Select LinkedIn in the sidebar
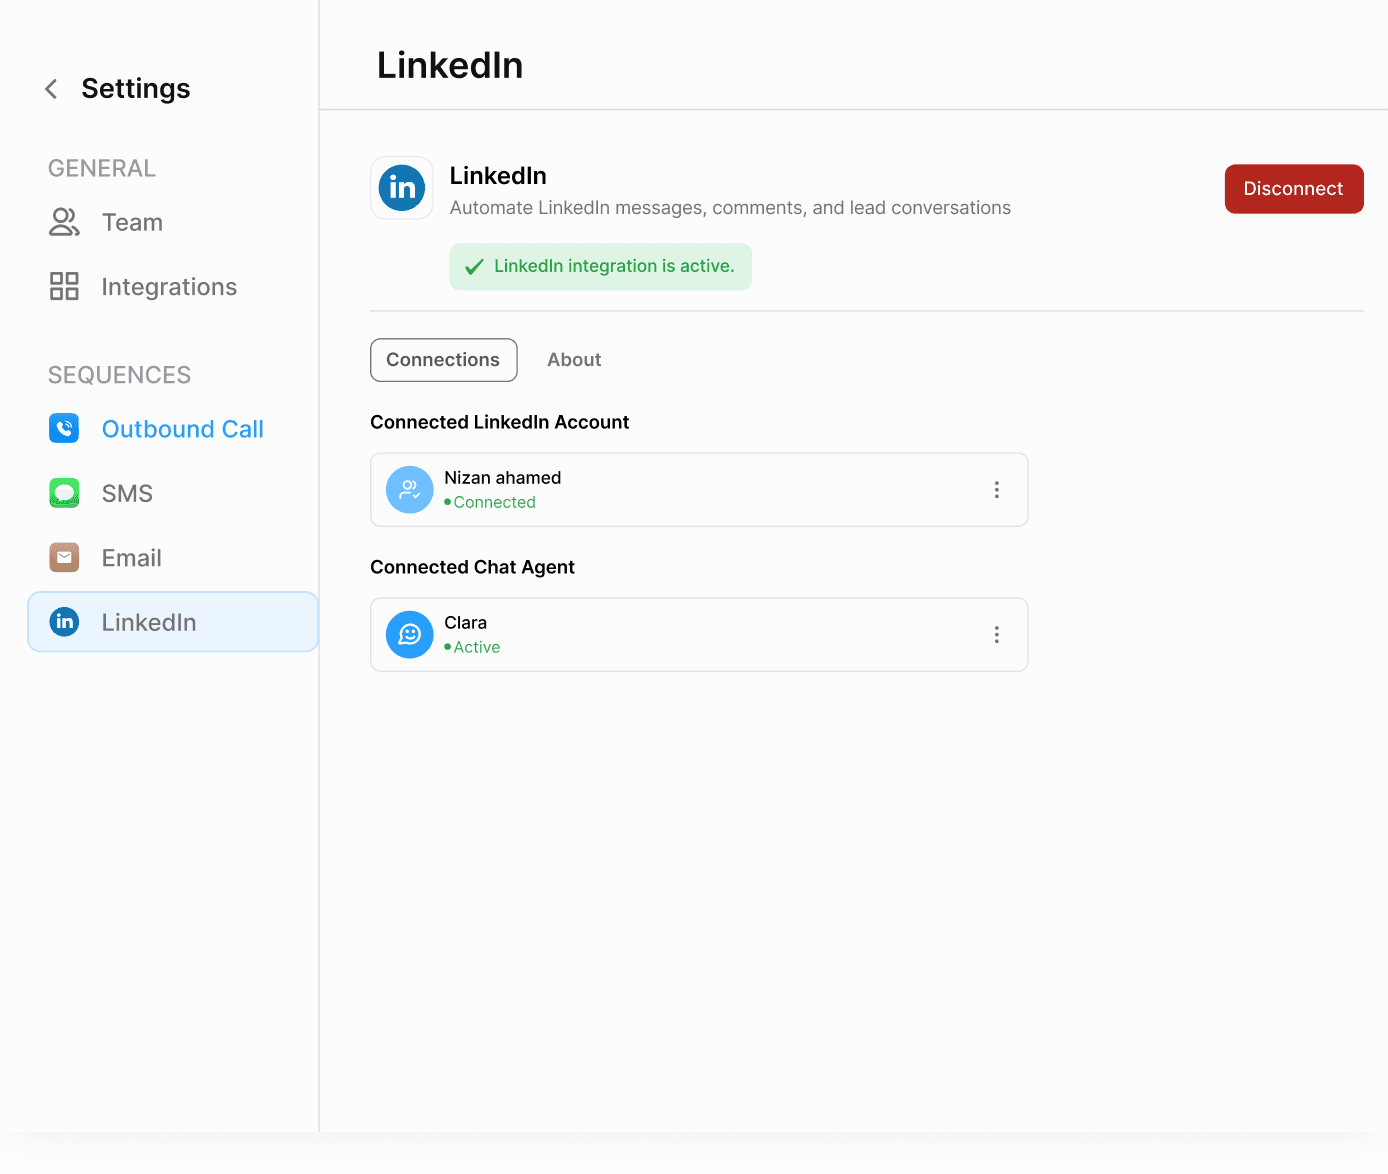Viewport: 1388px width, 1174px height. [x=173, y=622]
